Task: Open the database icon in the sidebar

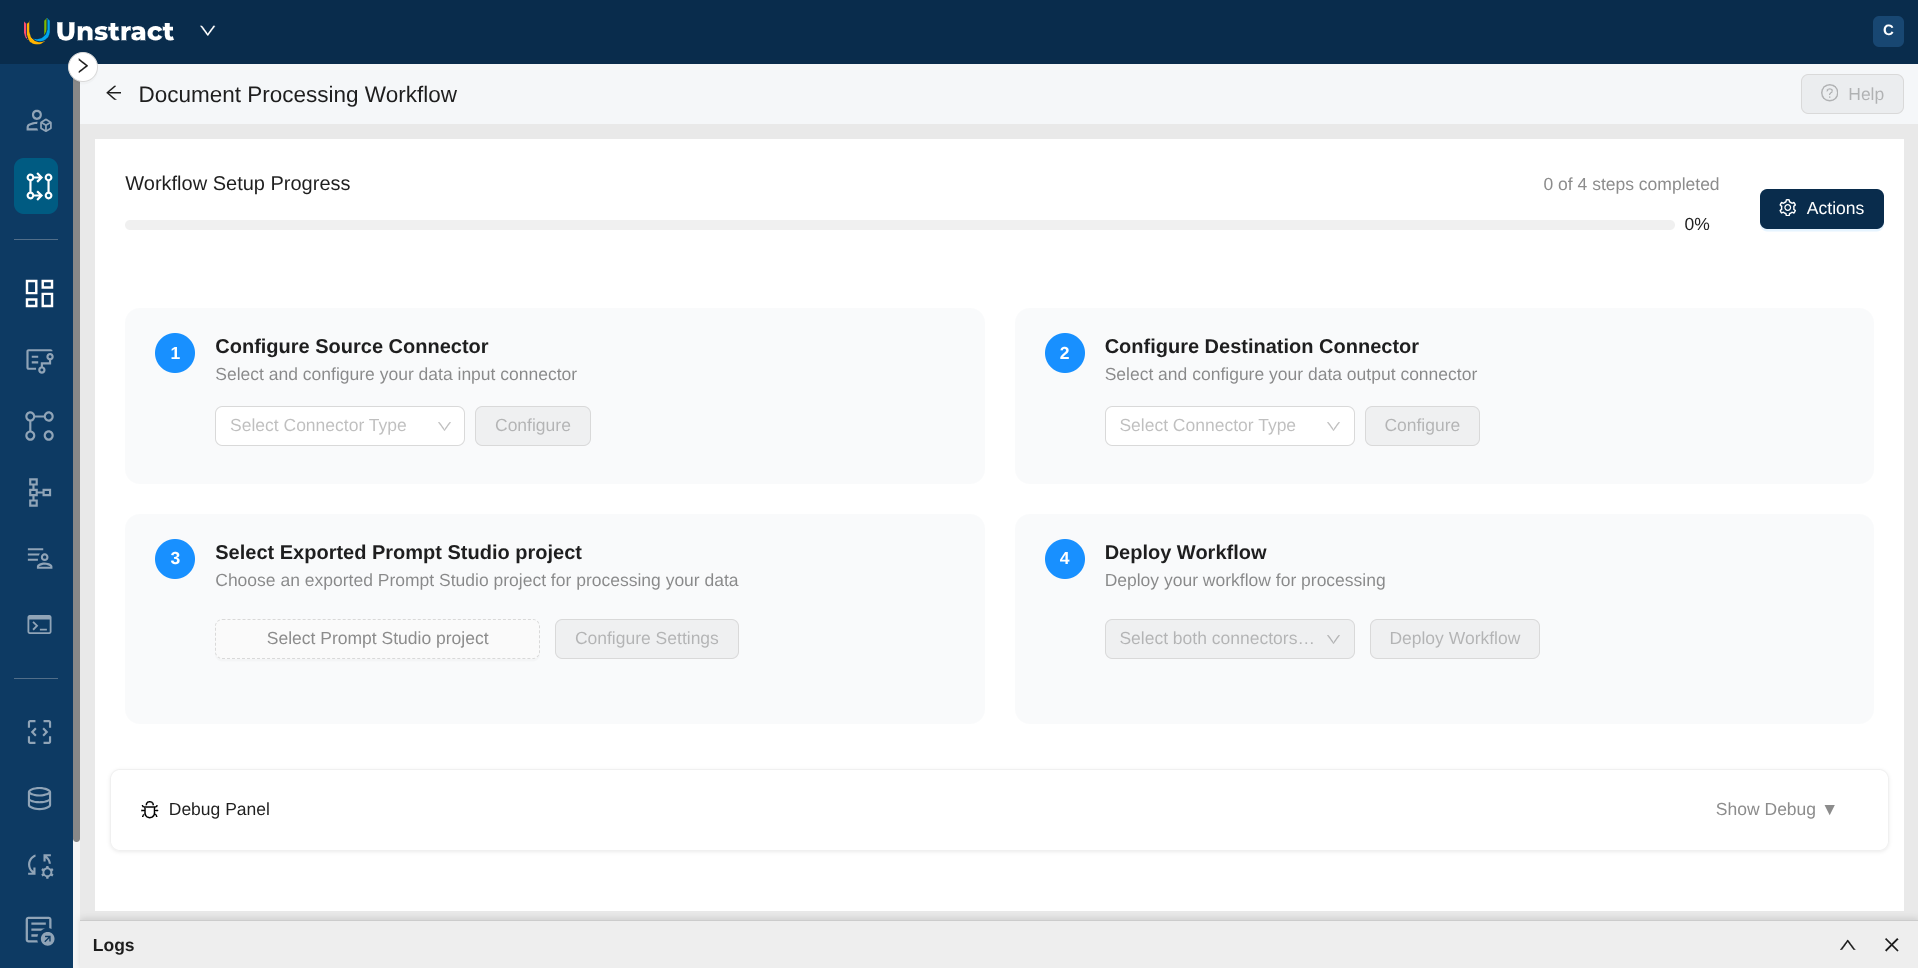Action: (x=39, y=798)
